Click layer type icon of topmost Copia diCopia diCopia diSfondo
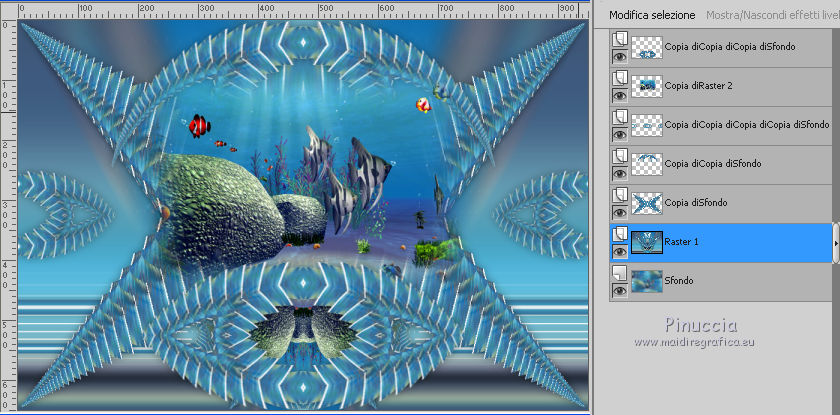Viewport: 840px width, 415px height. [x=620, y=39]
